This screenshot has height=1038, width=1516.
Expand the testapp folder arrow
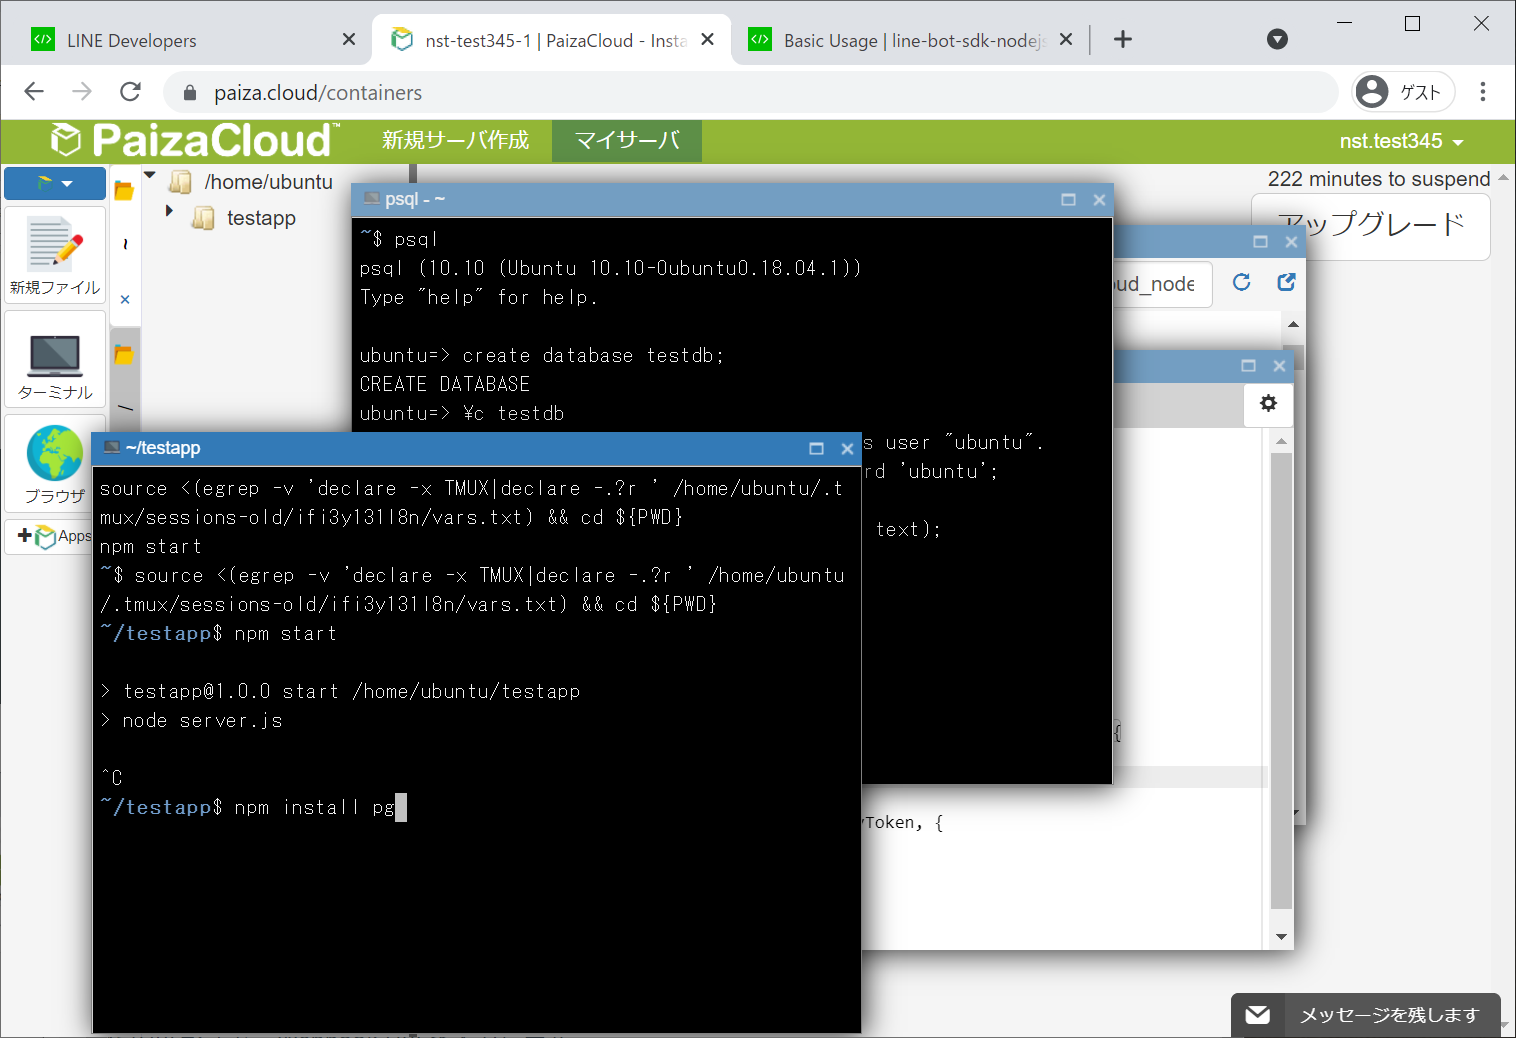169,211
